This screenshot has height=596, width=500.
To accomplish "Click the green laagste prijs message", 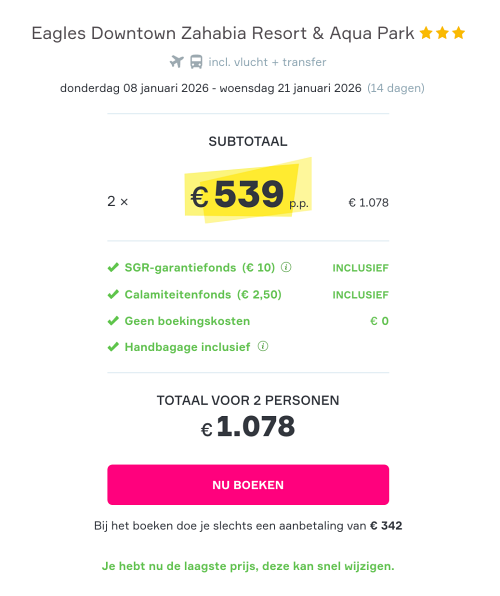I will pos(248,566).
